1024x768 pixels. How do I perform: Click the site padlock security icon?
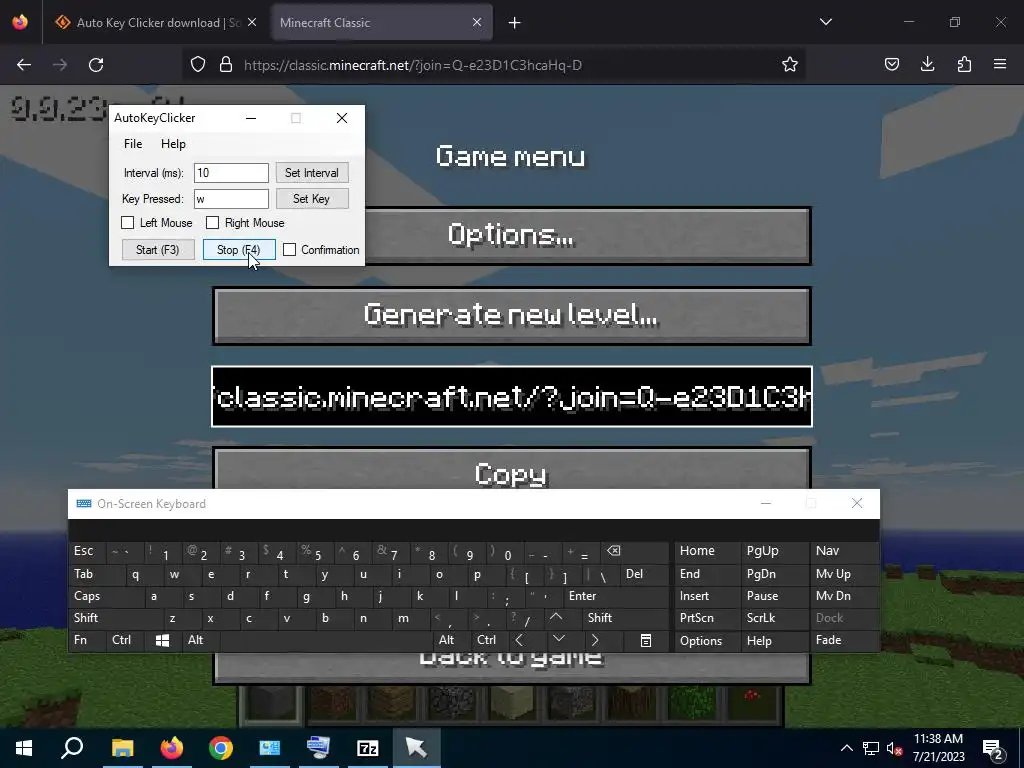coord(226,65)
